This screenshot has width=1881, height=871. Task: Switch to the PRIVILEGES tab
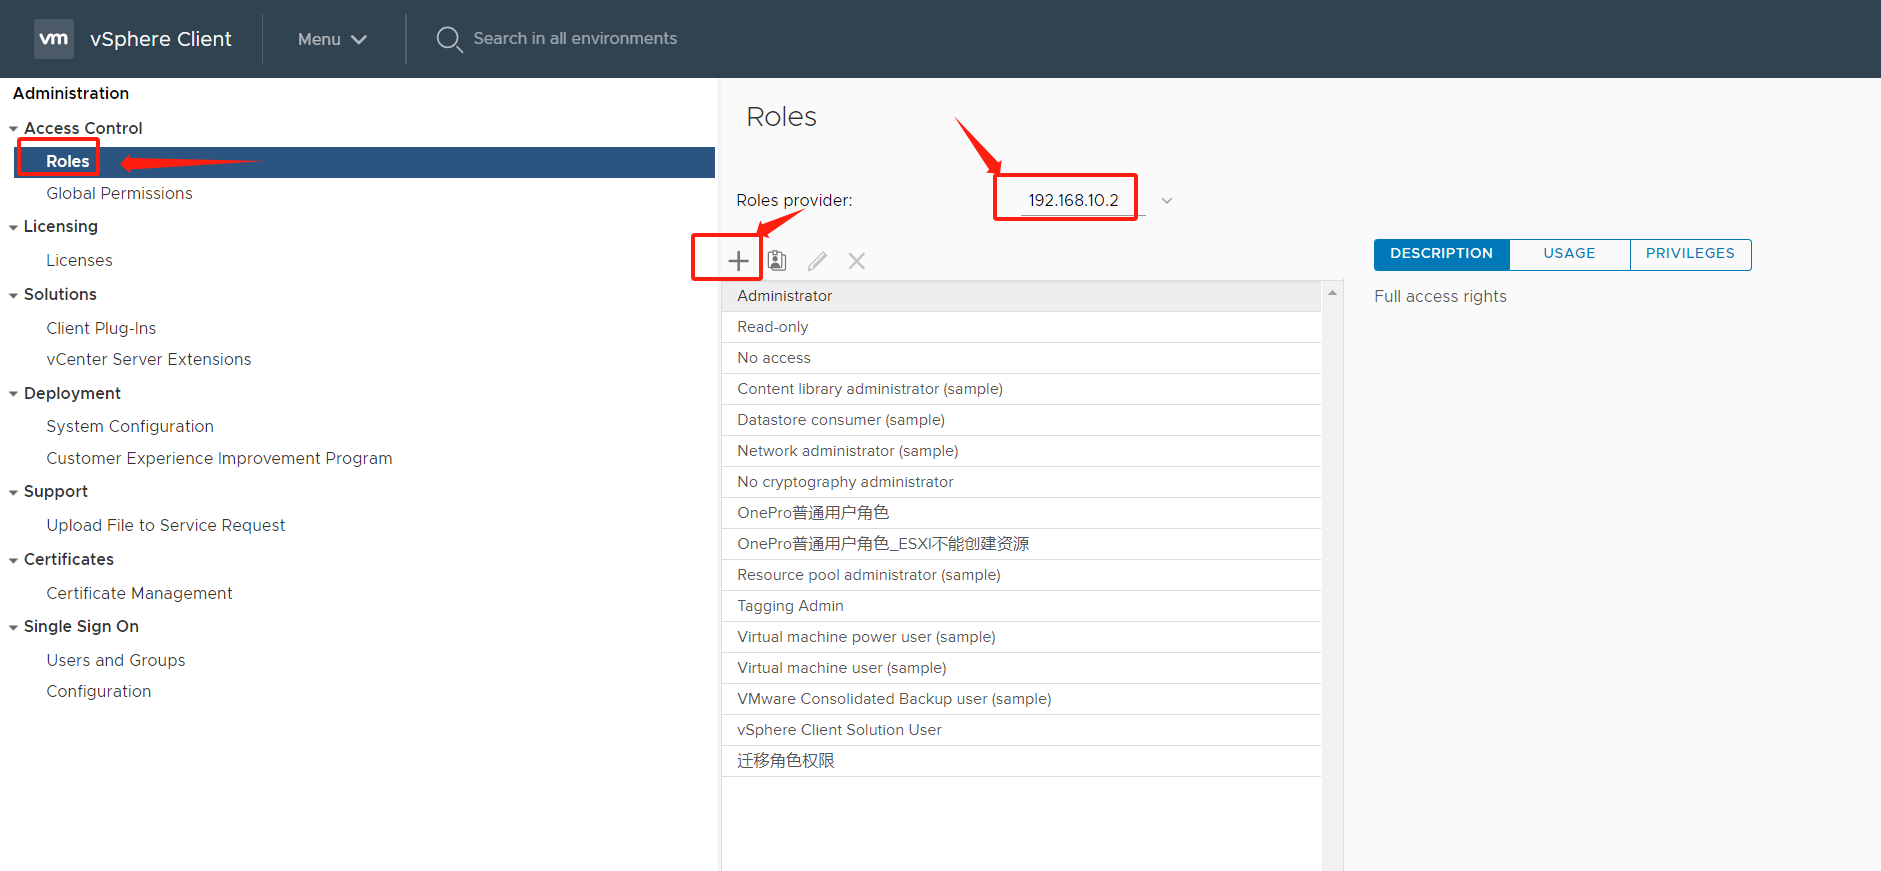(x=1690, y=254)
